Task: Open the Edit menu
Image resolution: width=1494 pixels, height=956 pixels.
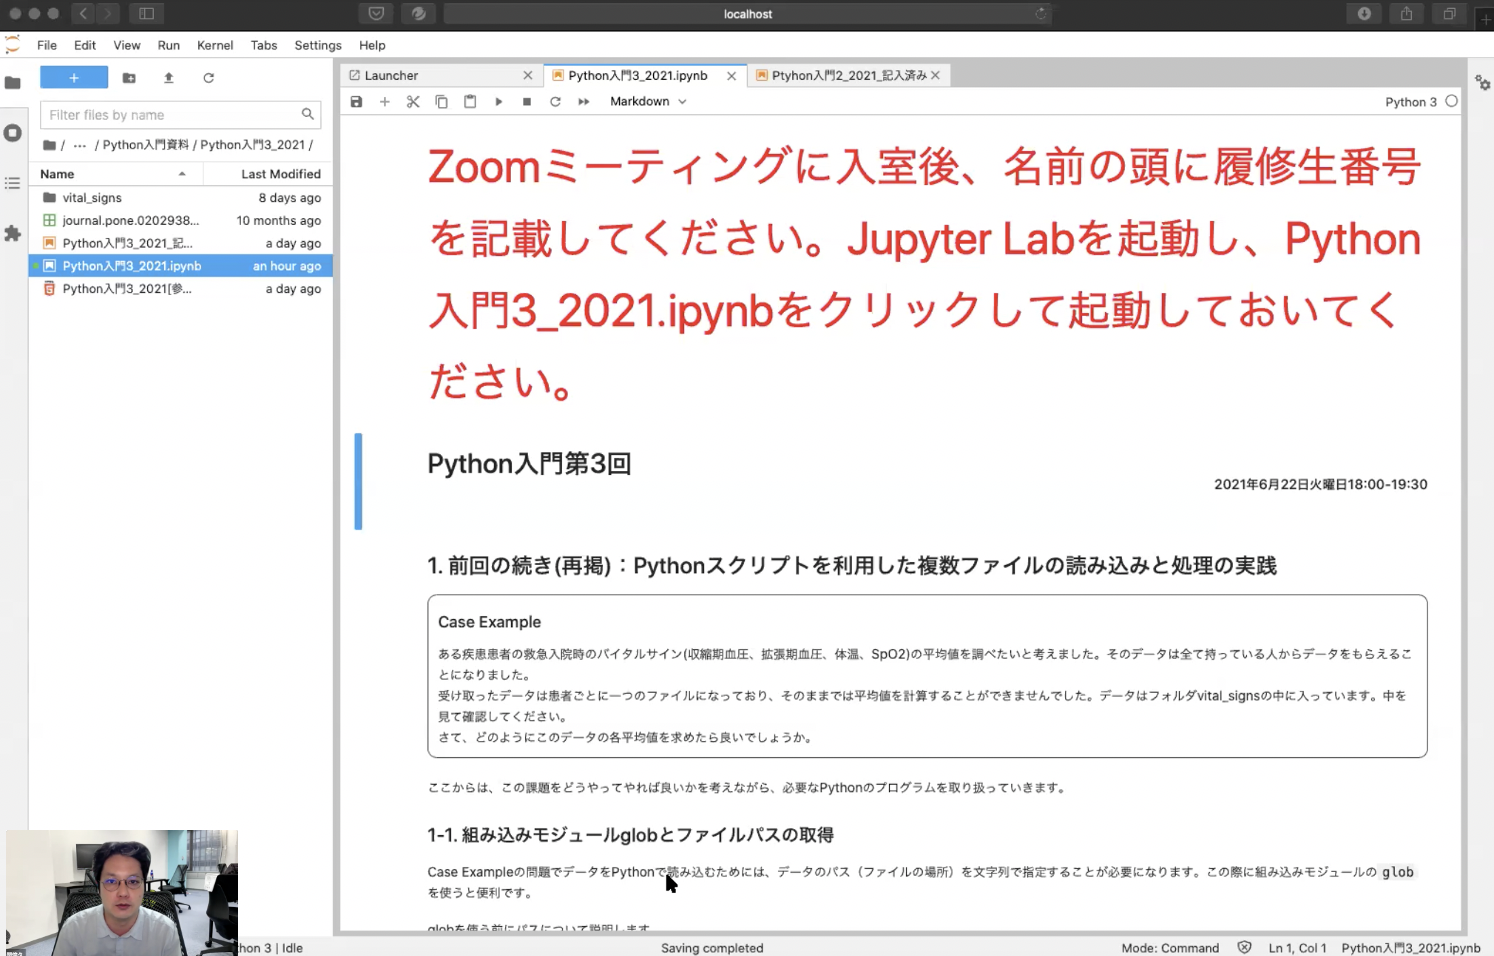Action: pos(85,45)
